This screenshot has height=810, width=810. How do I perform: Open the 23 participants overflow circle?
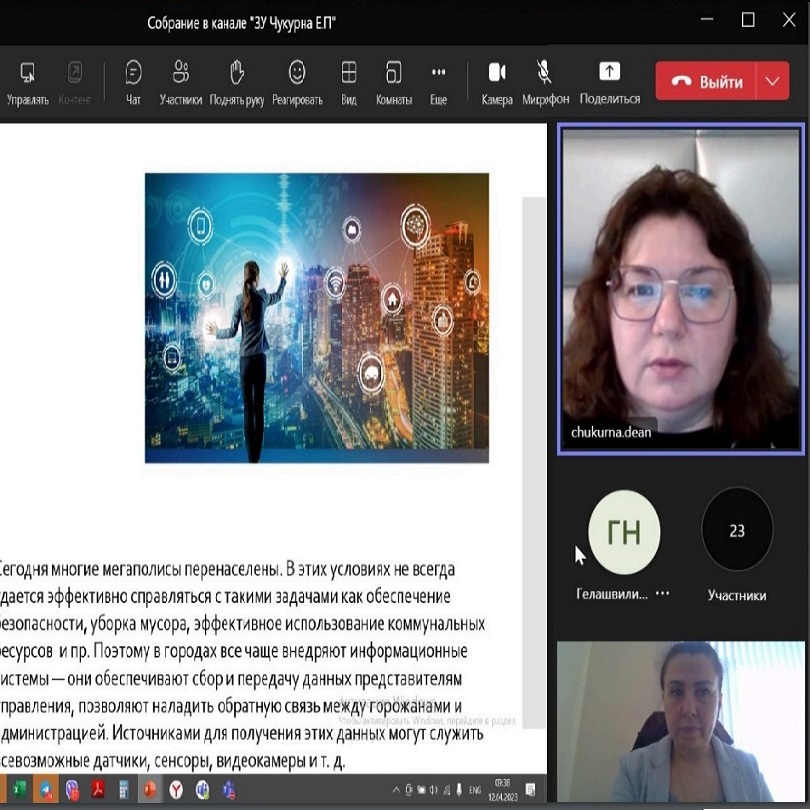(x=737, y=529)
